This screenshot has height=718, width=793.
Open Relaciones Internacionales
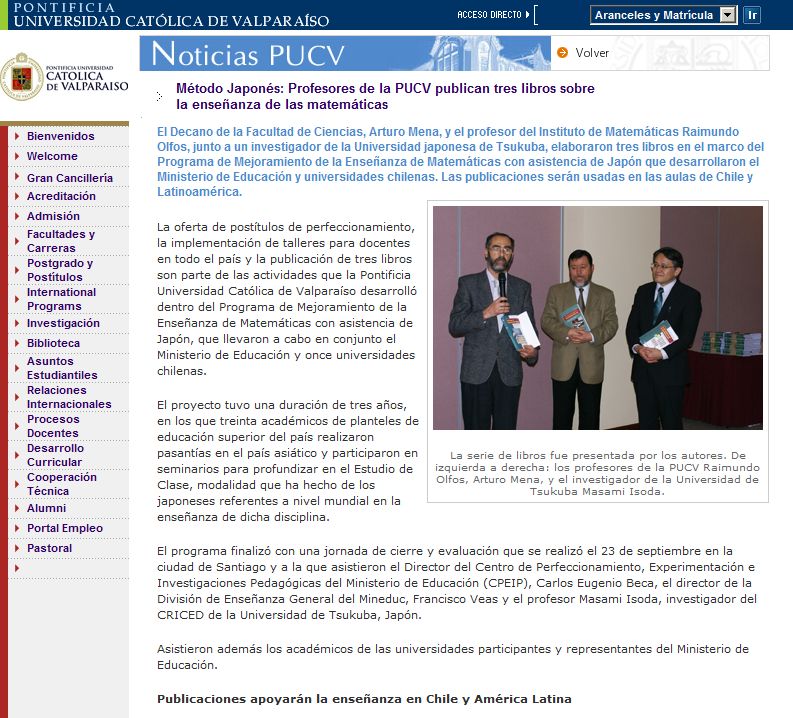69,397
